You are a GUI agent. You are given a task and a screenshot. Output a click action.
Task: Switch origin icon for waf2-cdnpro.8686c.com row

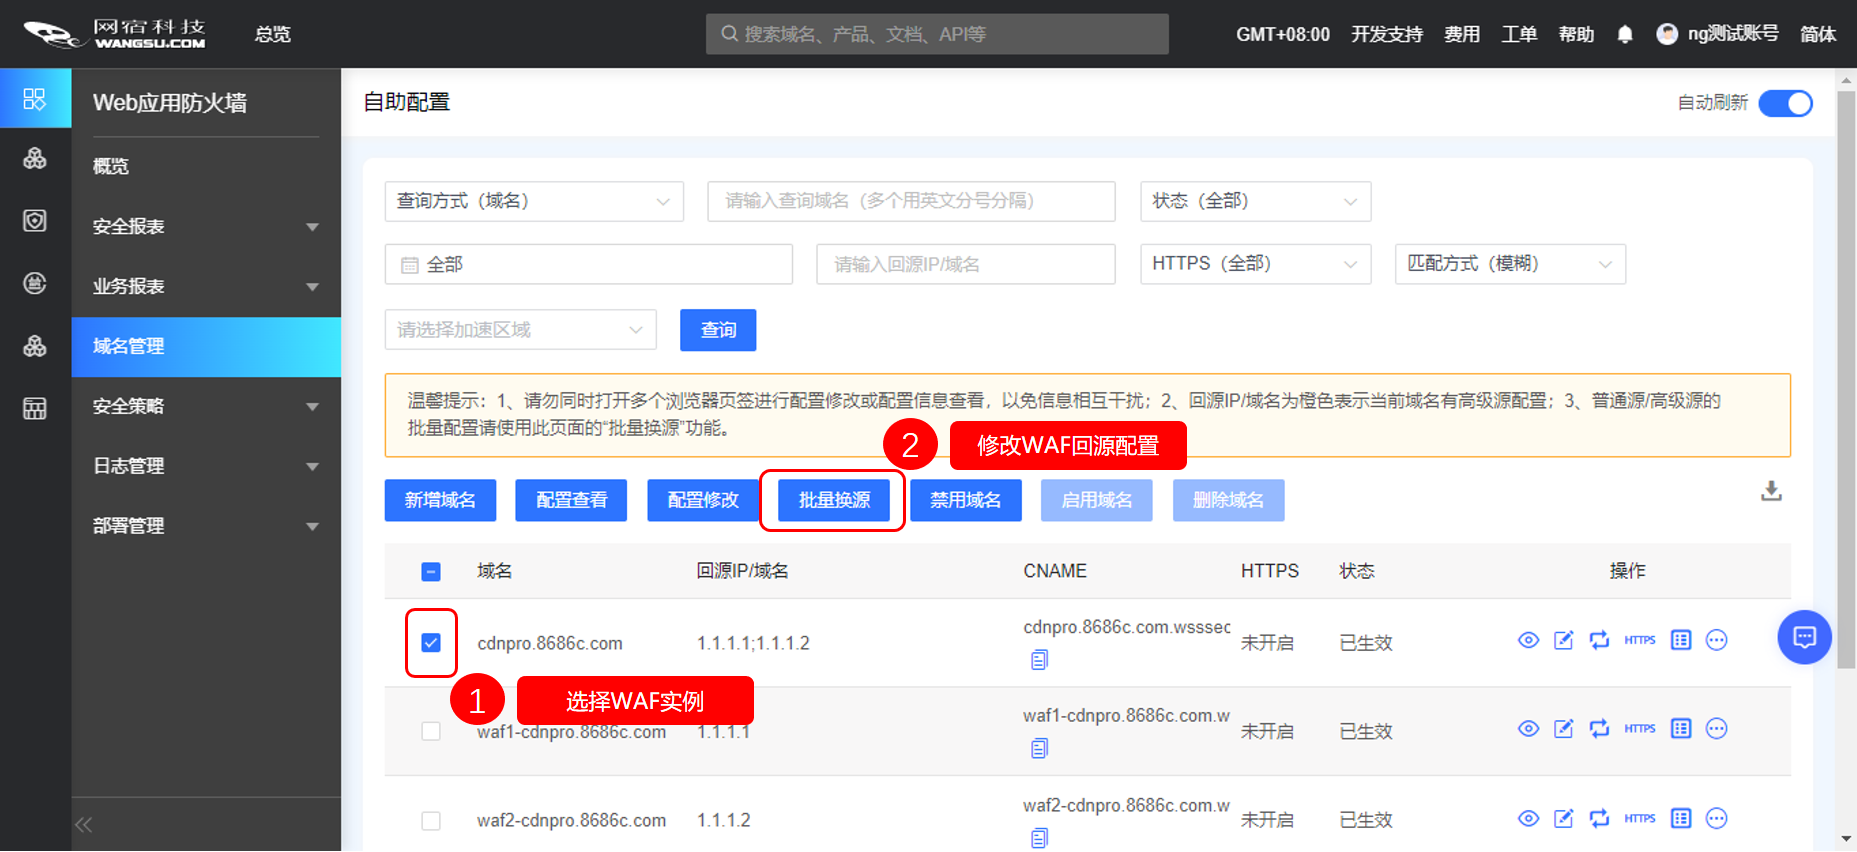pyautogui.click(x=1600, y=818)
